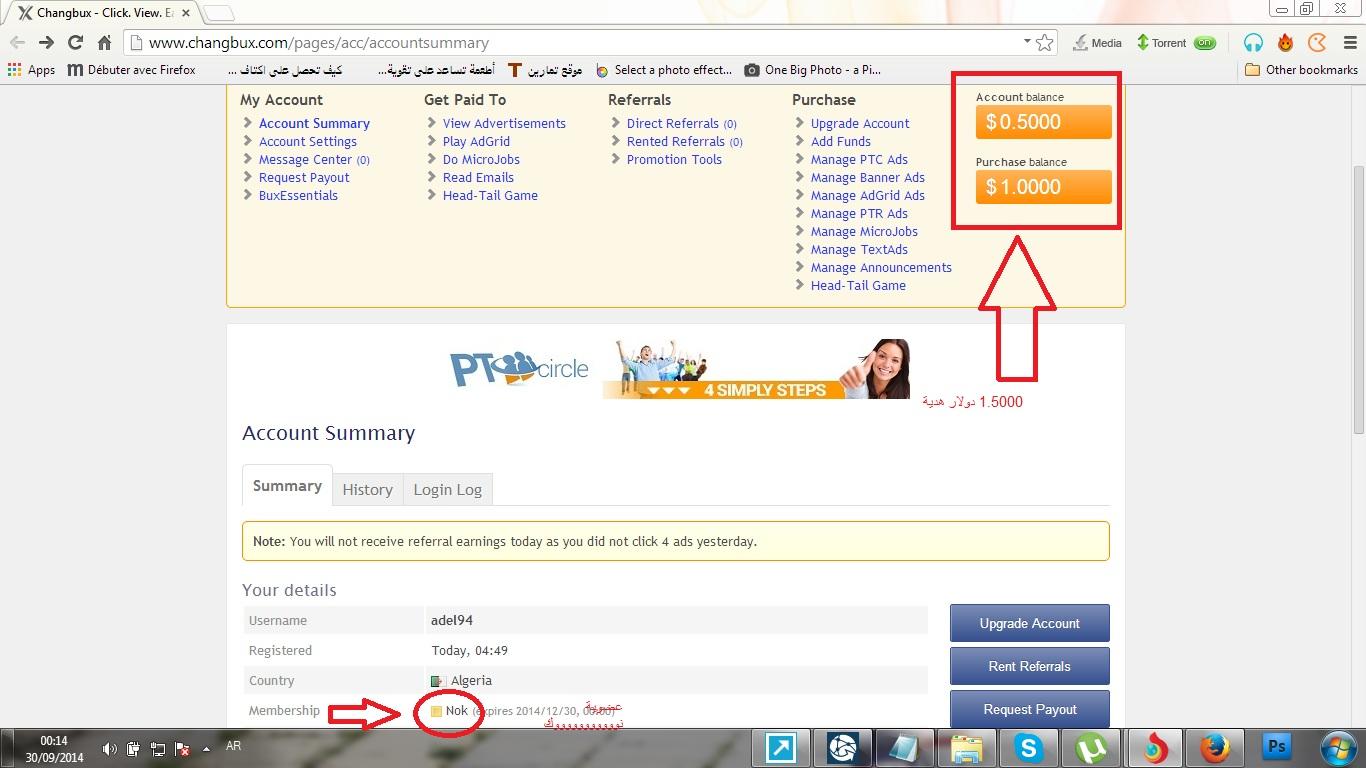
Task: Open Manage MicroJobs
Action: tap(864, 231)
